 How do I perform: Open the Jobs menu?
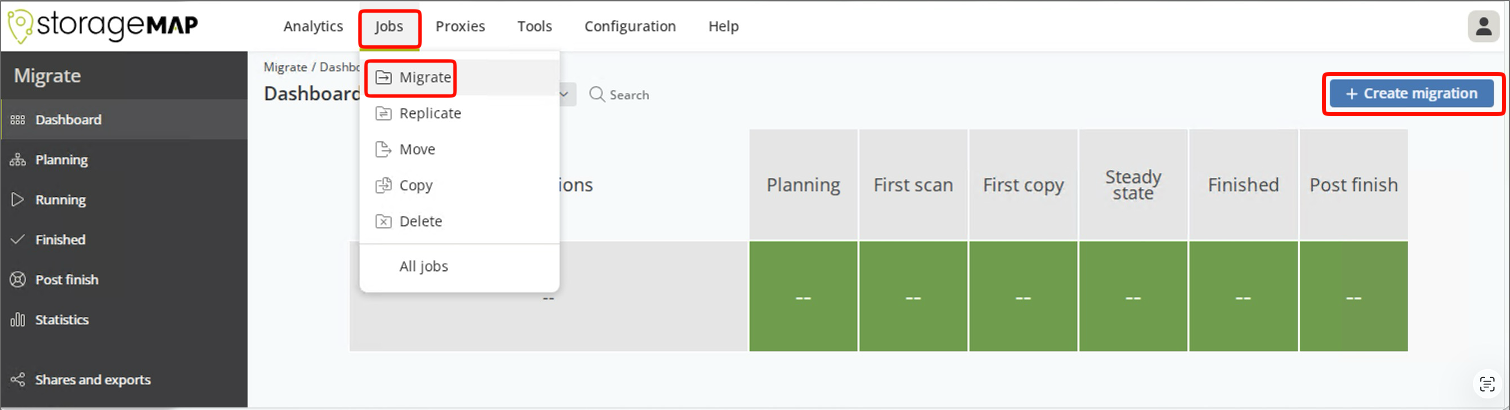(x=389, y=27)
